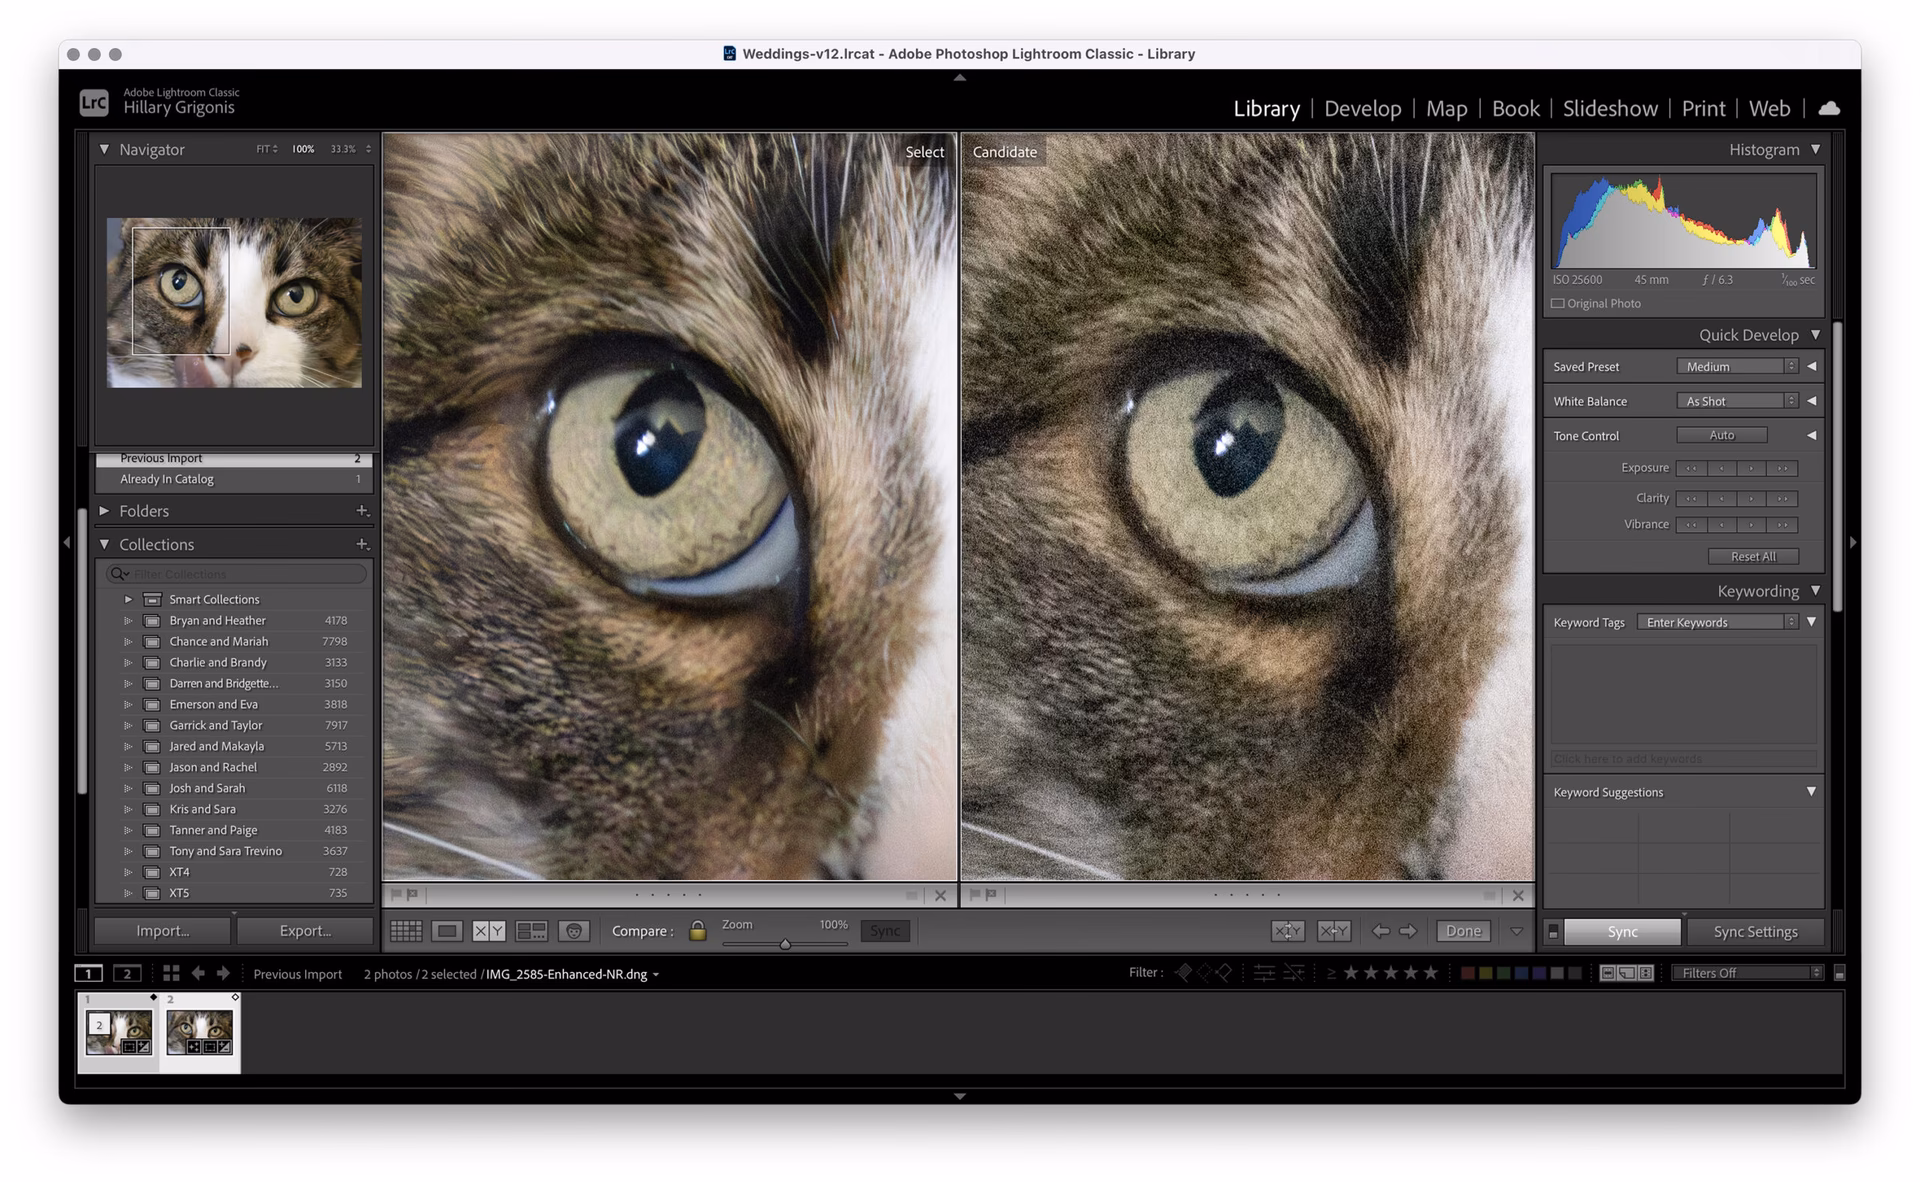
Task: Select the Loupe view icon
Action: tap(447, 930)
